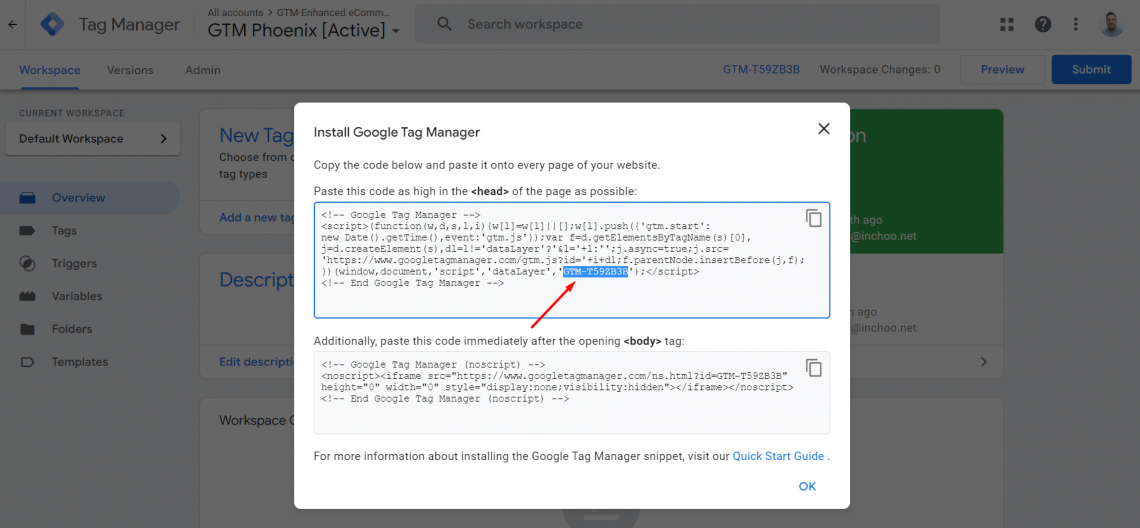Click the Tag Manager logo
1140x528 pixels.
click(x=52, y=24)
